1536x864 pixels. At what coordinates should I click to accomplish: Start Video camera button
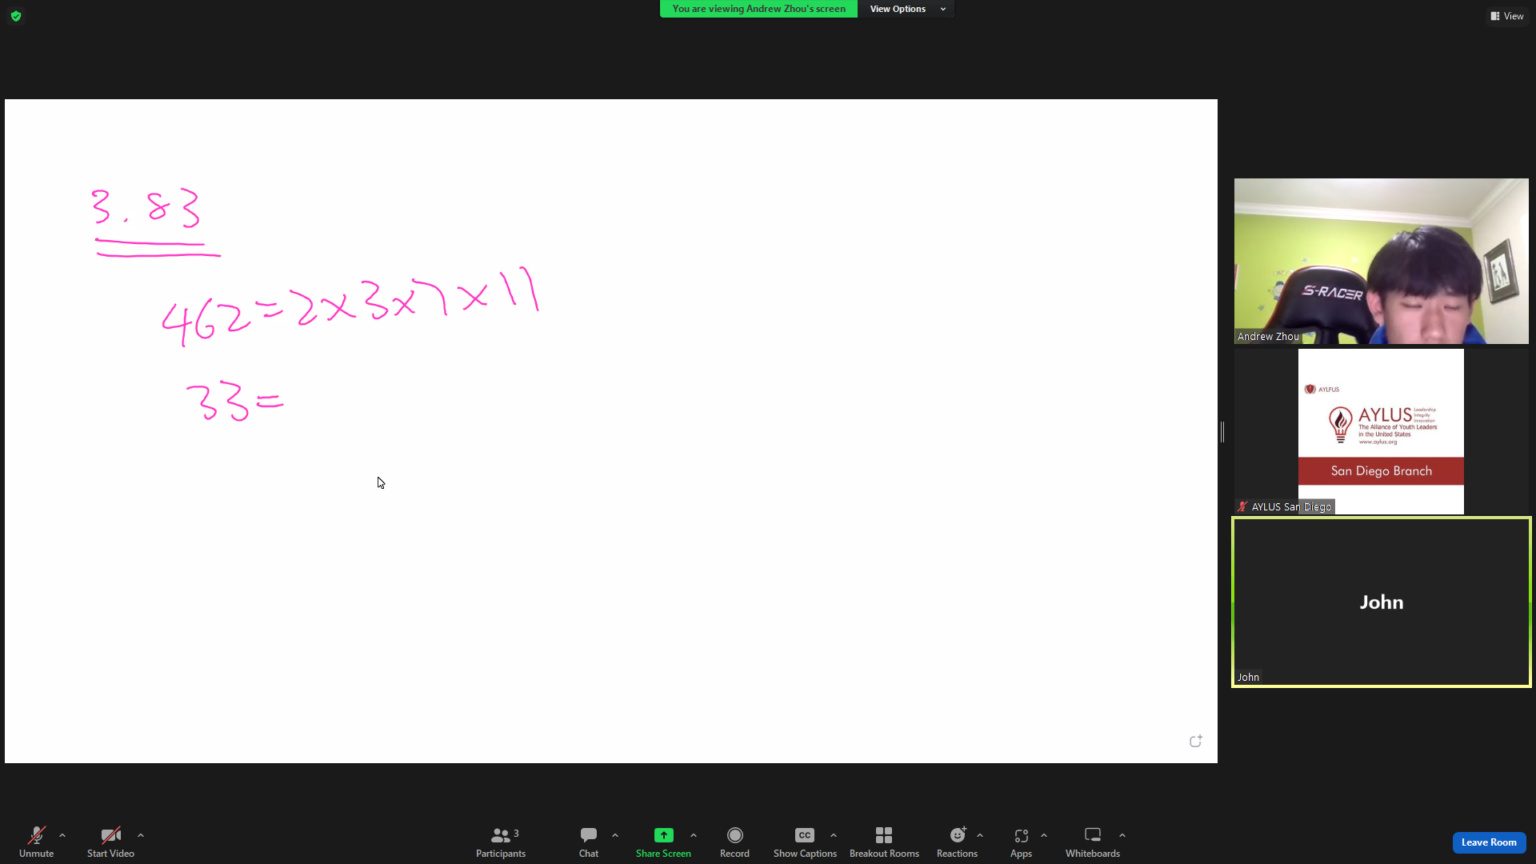[x=110, y=842]
